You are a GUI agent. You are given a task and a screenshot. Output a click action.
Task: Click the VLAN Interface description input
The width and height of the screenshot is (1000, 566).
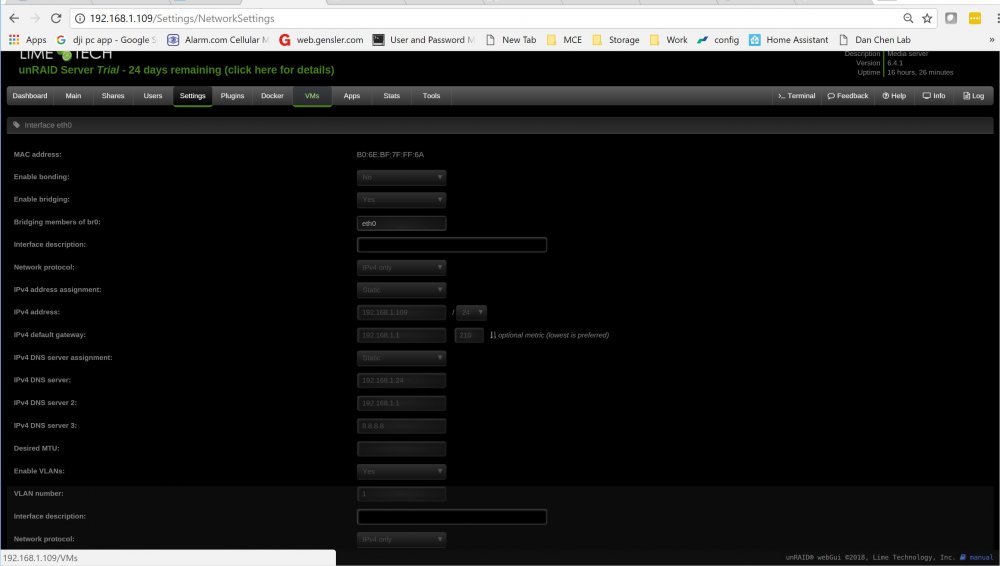(452, 517)
